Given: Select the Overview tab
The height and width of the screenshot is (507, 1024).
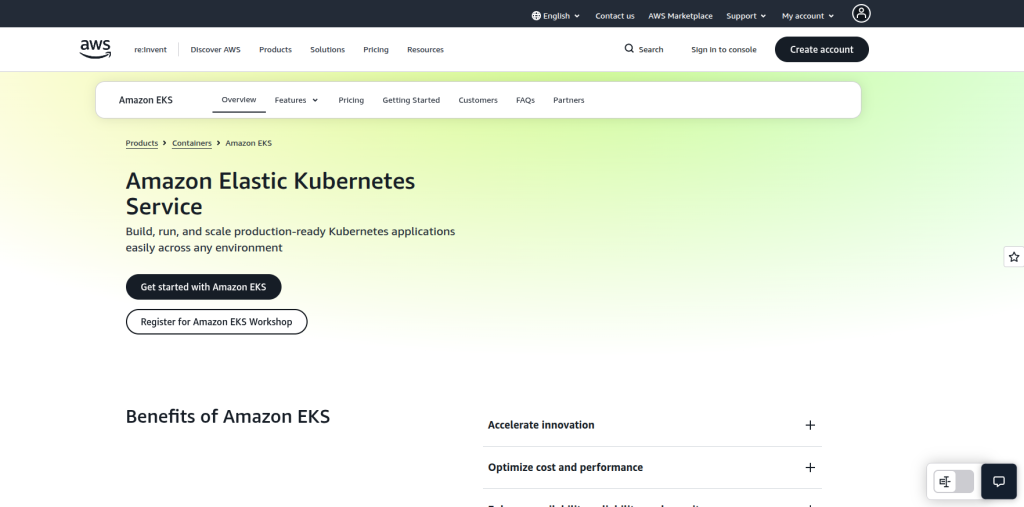Looking at the screenshot, I should pyautogui.click(x=238, y=100).
